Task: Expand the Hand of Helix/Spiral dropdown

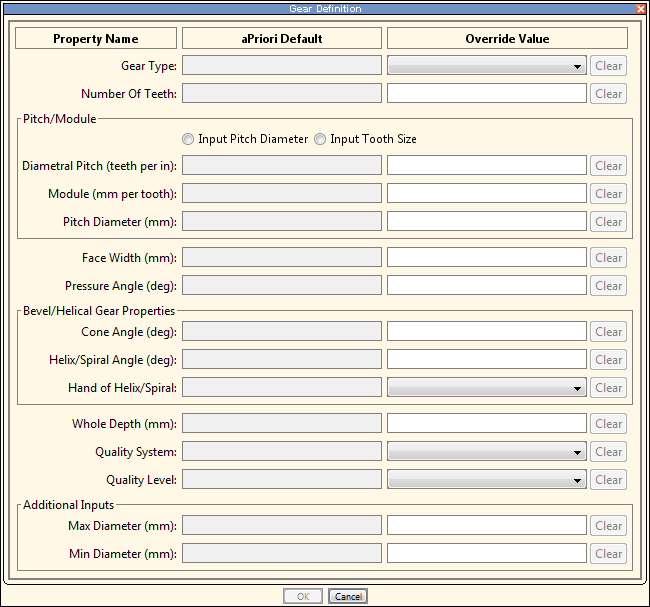Action: coord(486,388)
